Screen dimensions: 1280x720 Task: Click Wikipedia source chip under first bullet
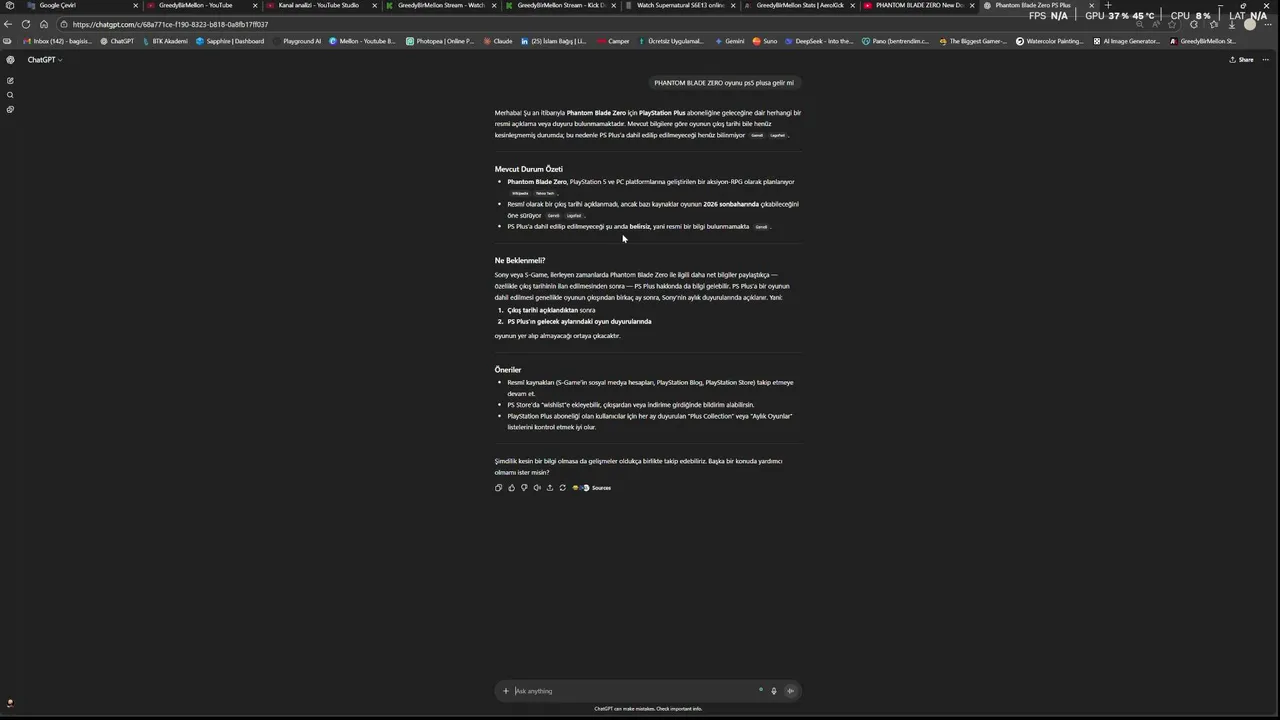pyautogui.click(x=520, y=193)
